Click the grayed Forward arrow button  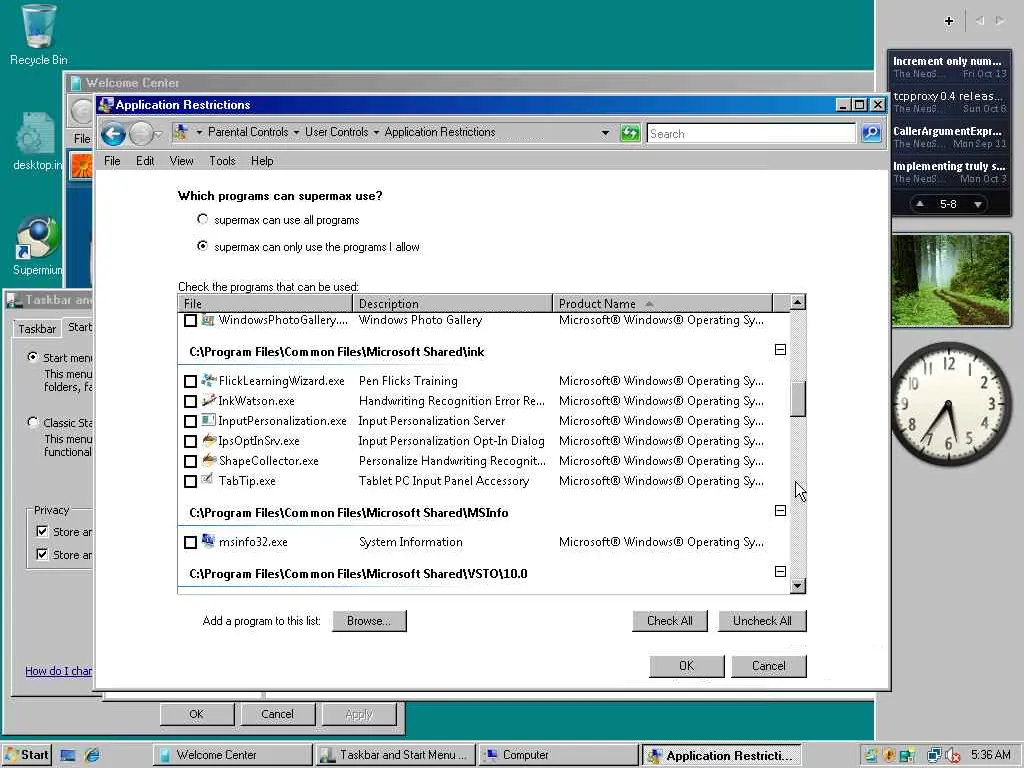[140, 134]
